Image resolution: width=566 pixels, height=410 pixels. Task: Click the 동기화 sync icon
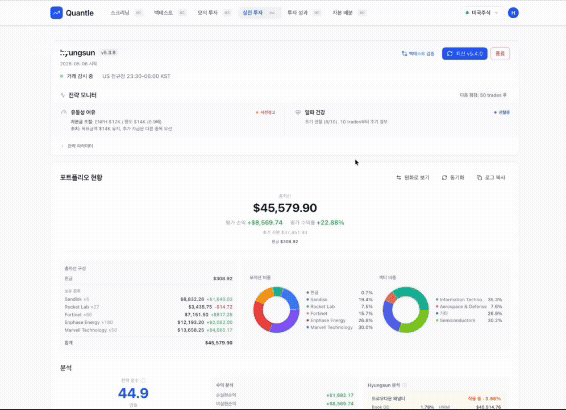tap(444, 178)
